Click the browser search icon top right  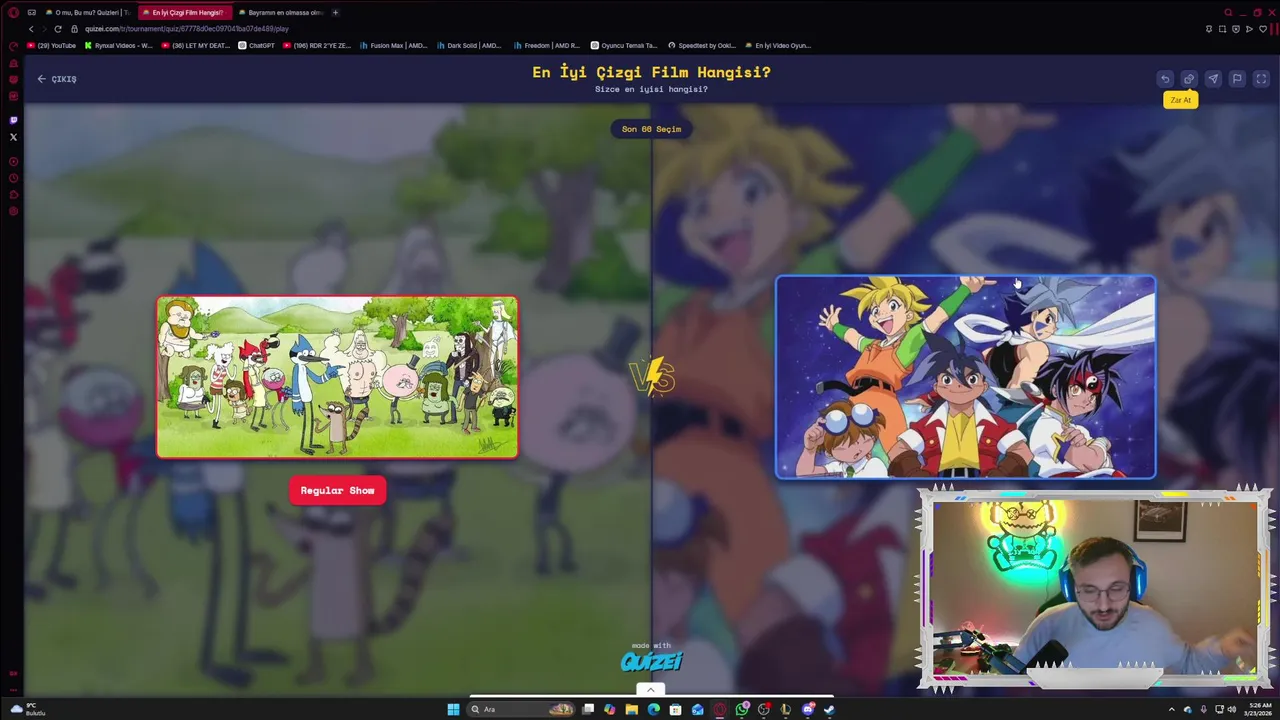tap(1229, 12)
